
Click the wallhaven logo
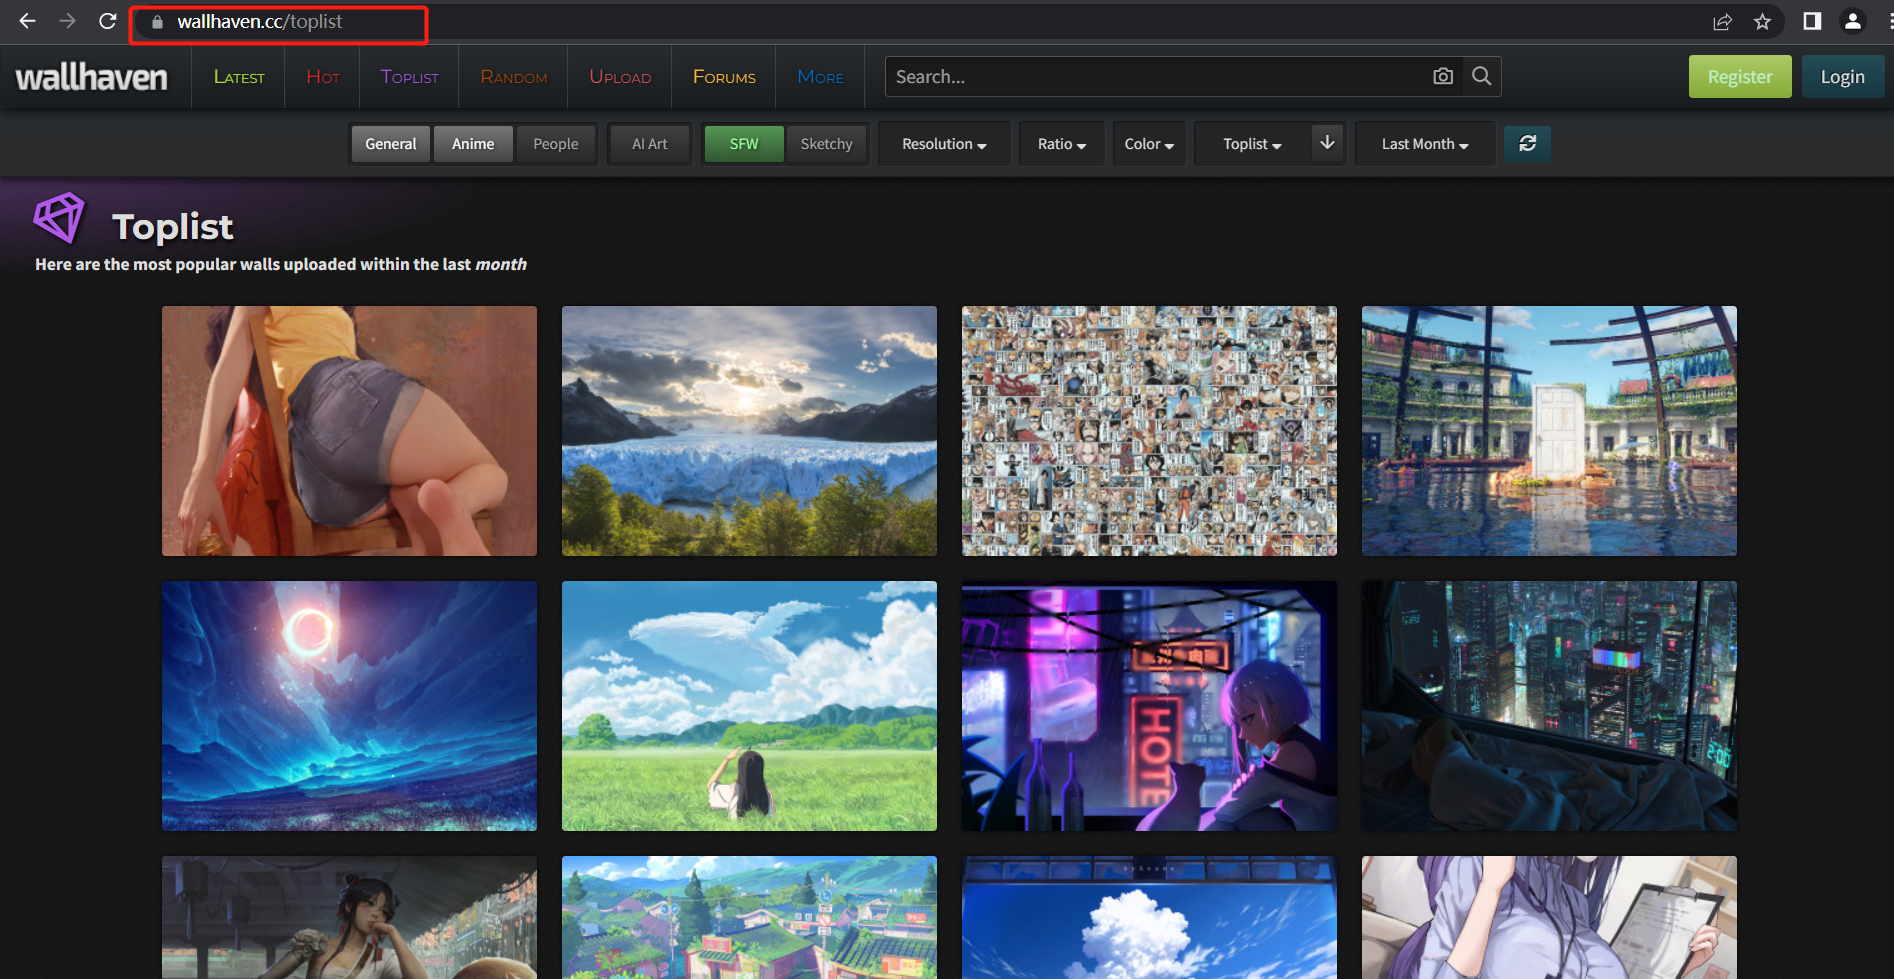tap(91, 77)
